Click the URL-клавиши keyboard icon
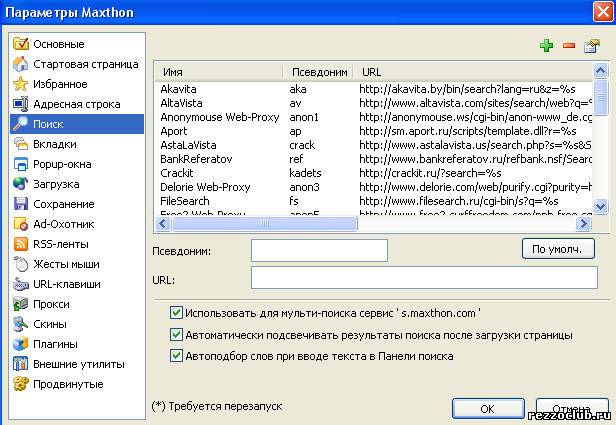The image size is (616, 425). coord(21,284)
